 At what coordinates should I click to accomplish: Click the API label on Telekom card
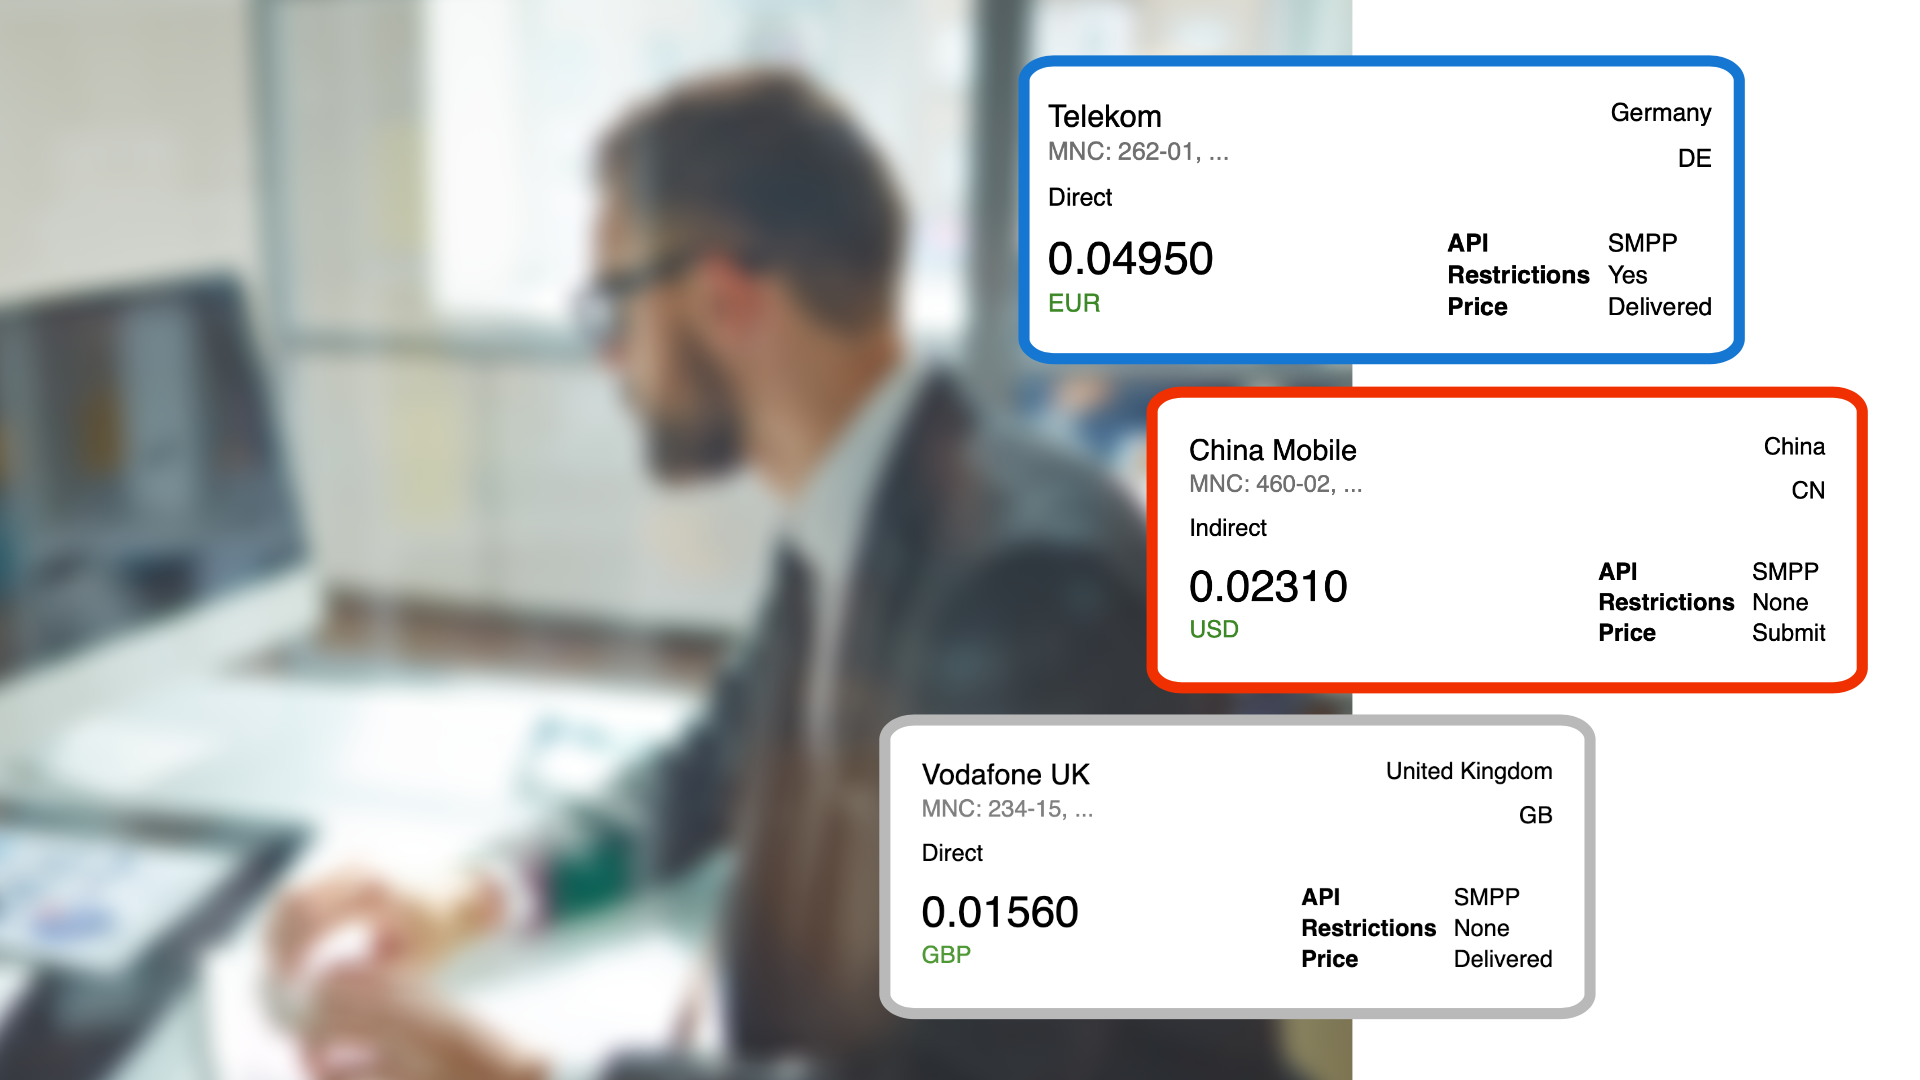tap(1467, 243)
